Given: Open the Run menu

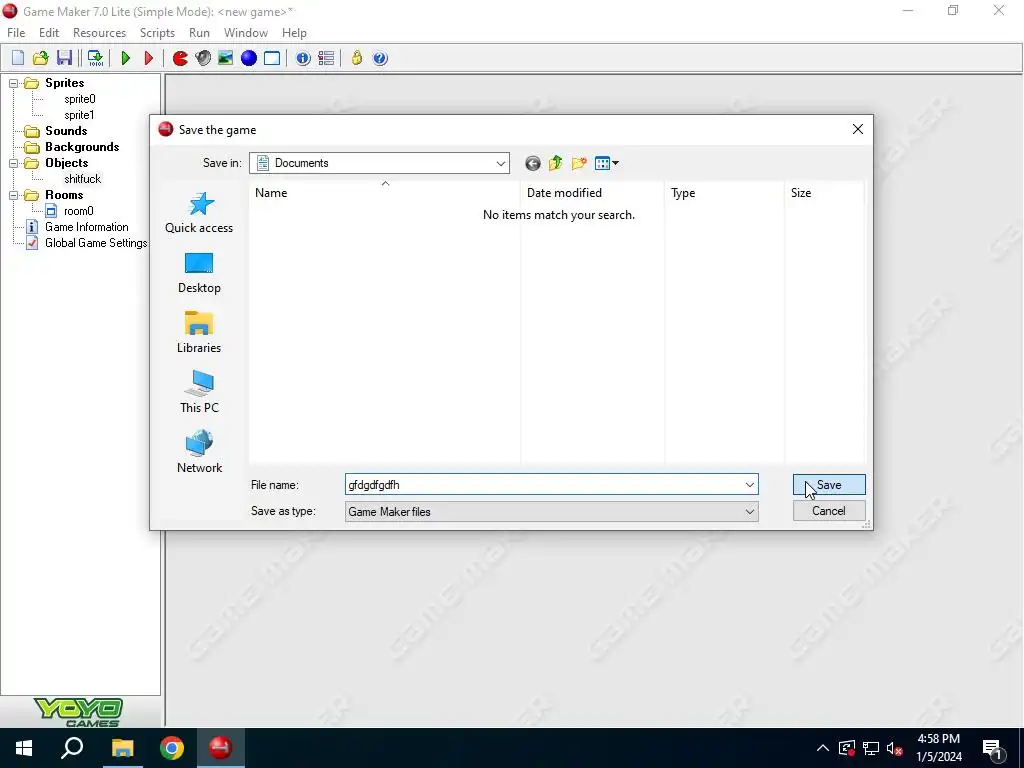Looking at the screenshot, I should (199, 33).
